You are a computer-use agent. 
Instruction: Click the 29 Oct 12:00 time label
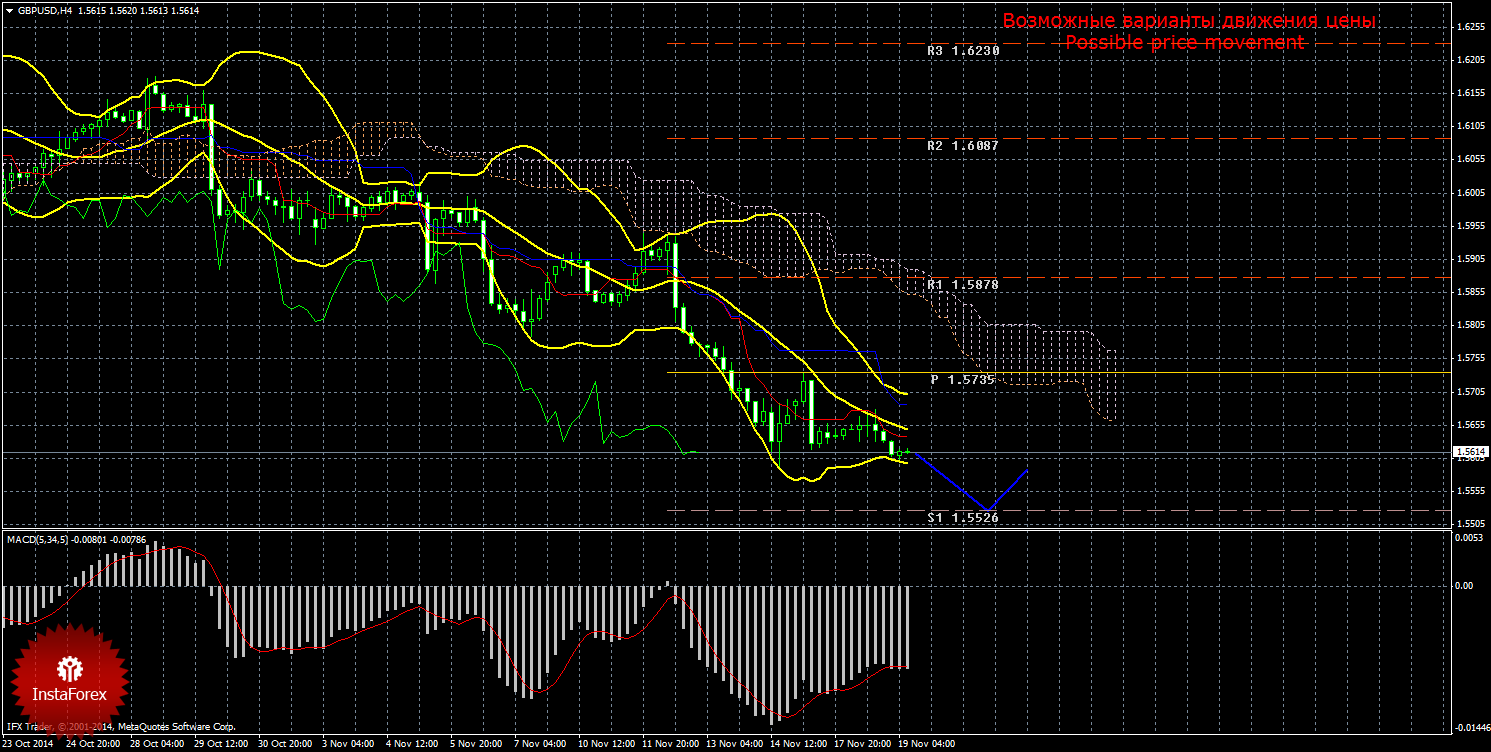221,744
